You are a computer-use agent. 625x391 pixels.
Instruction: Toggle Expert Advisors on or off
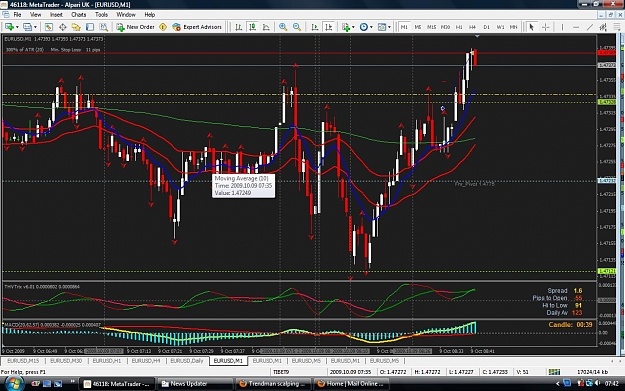click(x=197, y=27)
